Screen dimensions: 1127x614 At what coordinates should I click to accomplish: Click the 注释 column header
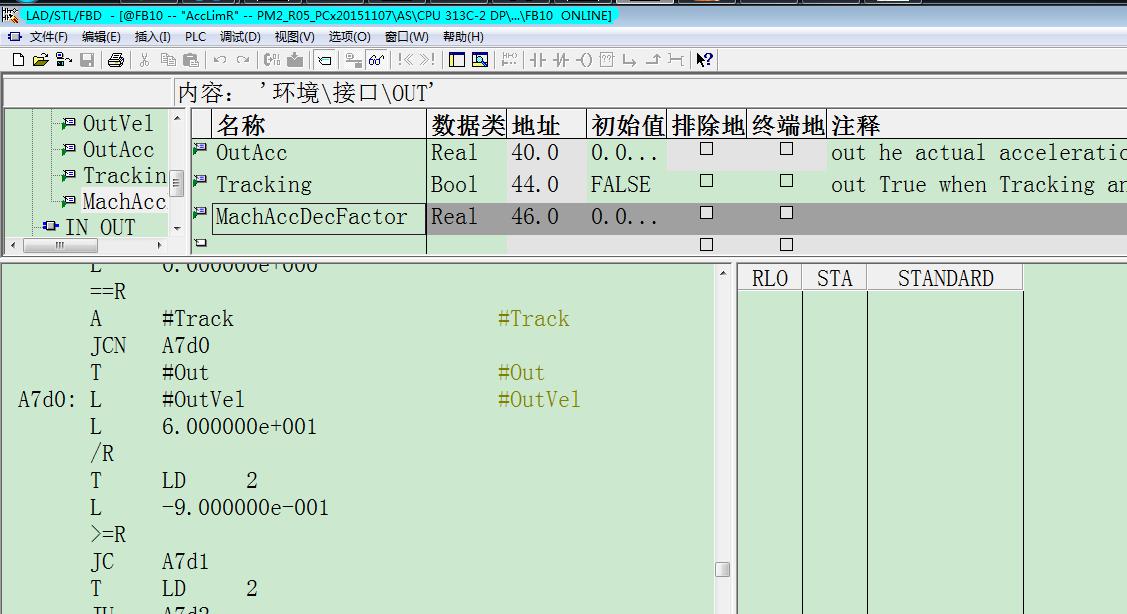977,125
